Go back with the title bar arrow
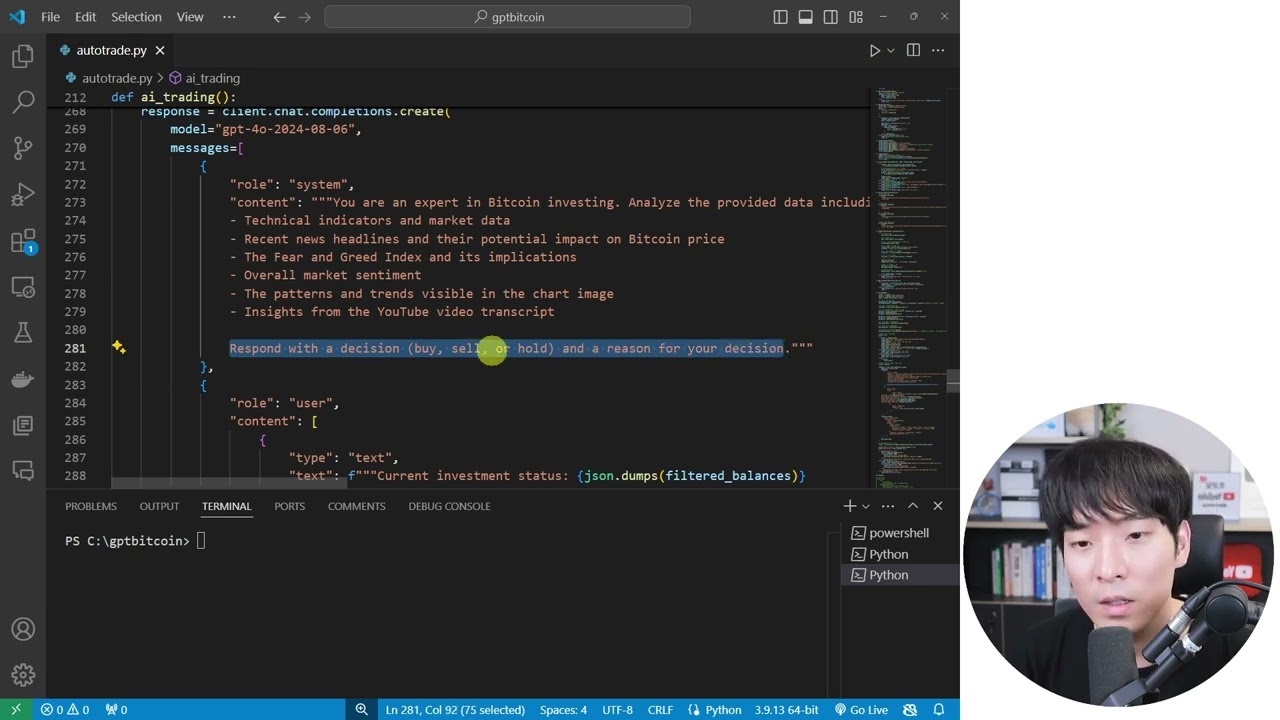The image size is (1280, 720). tap(279, 17)
